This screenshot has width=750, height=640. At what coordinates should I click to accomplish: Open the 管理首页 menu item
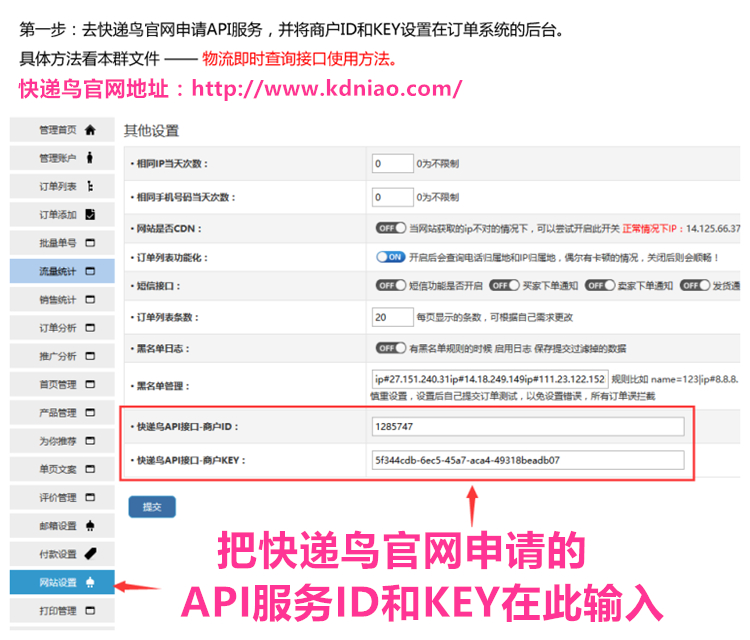click(62, 130)
